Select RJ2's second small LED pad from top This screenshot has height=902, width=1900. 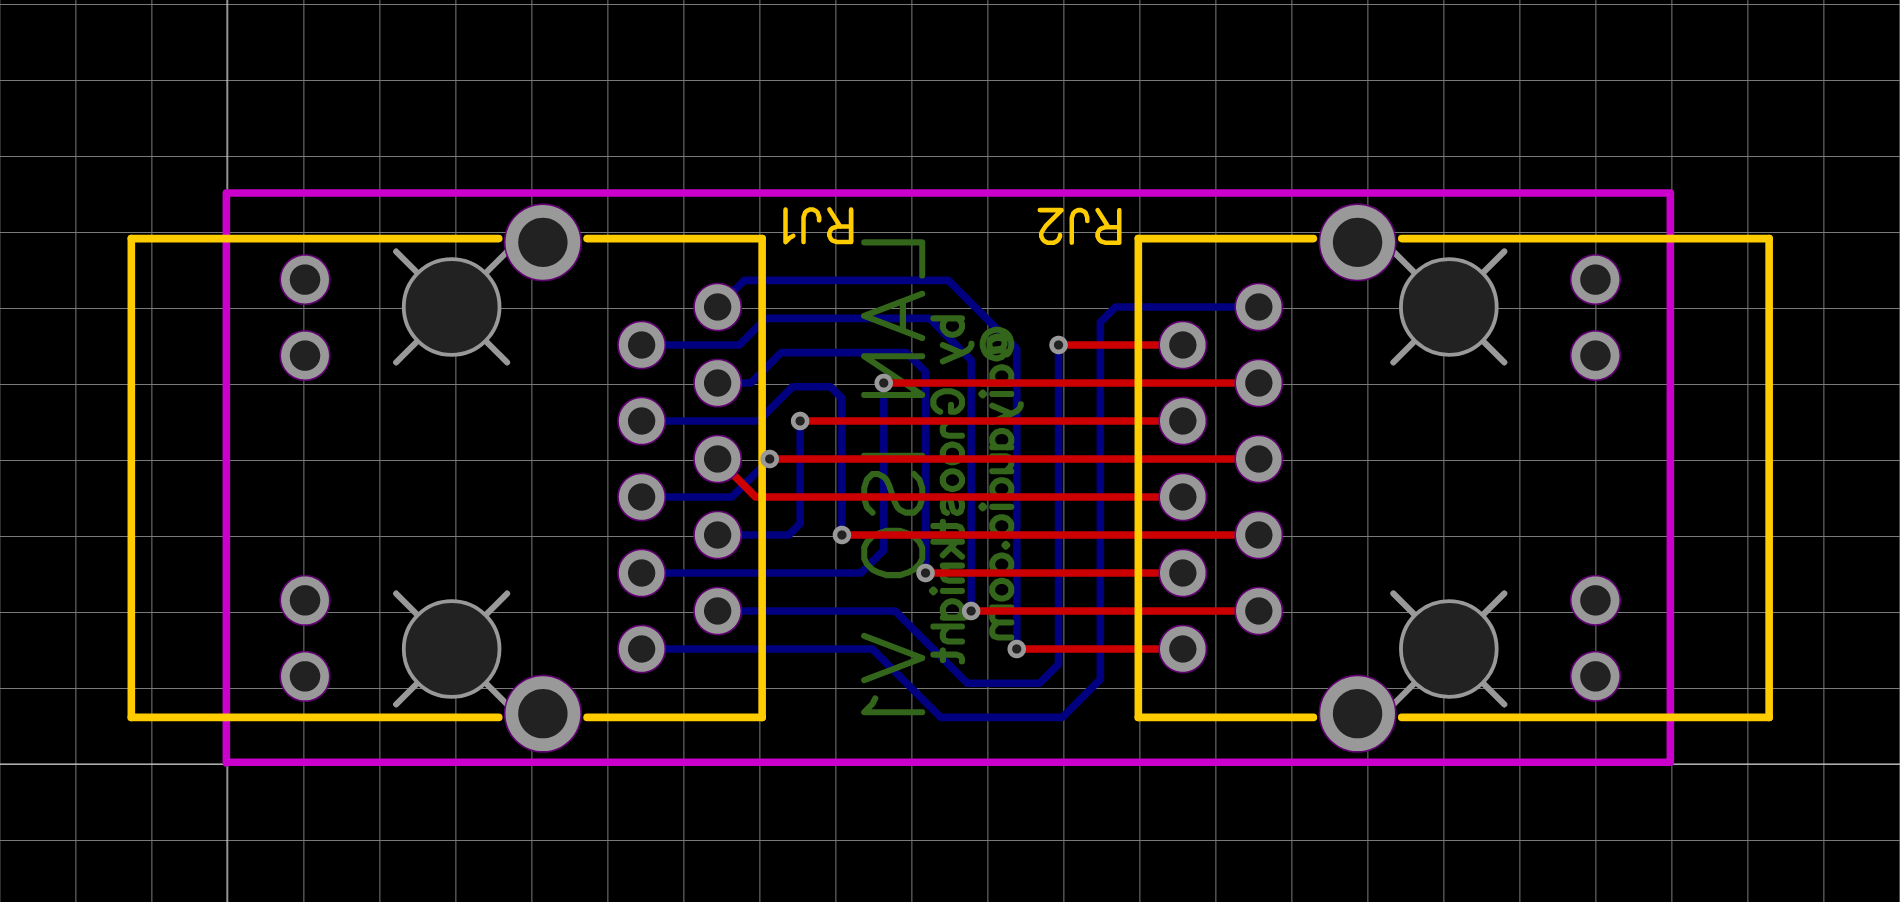point(1595,355)
